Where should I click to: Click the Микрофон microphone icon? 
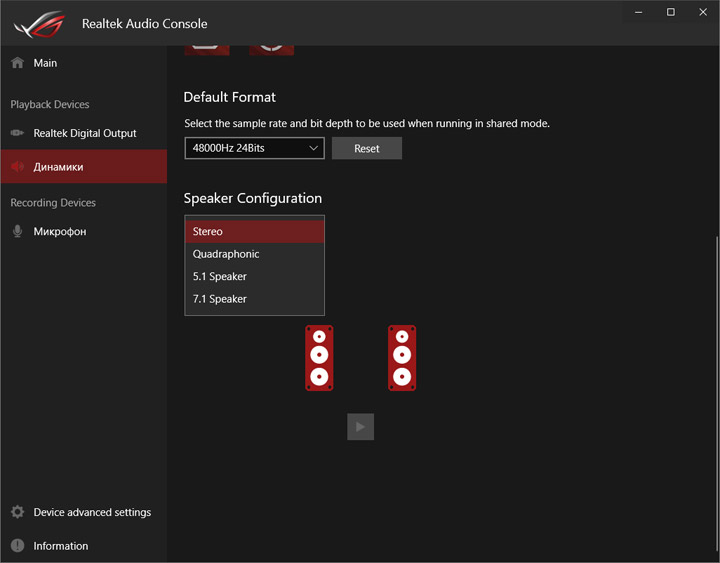click(x=17, y=231)
